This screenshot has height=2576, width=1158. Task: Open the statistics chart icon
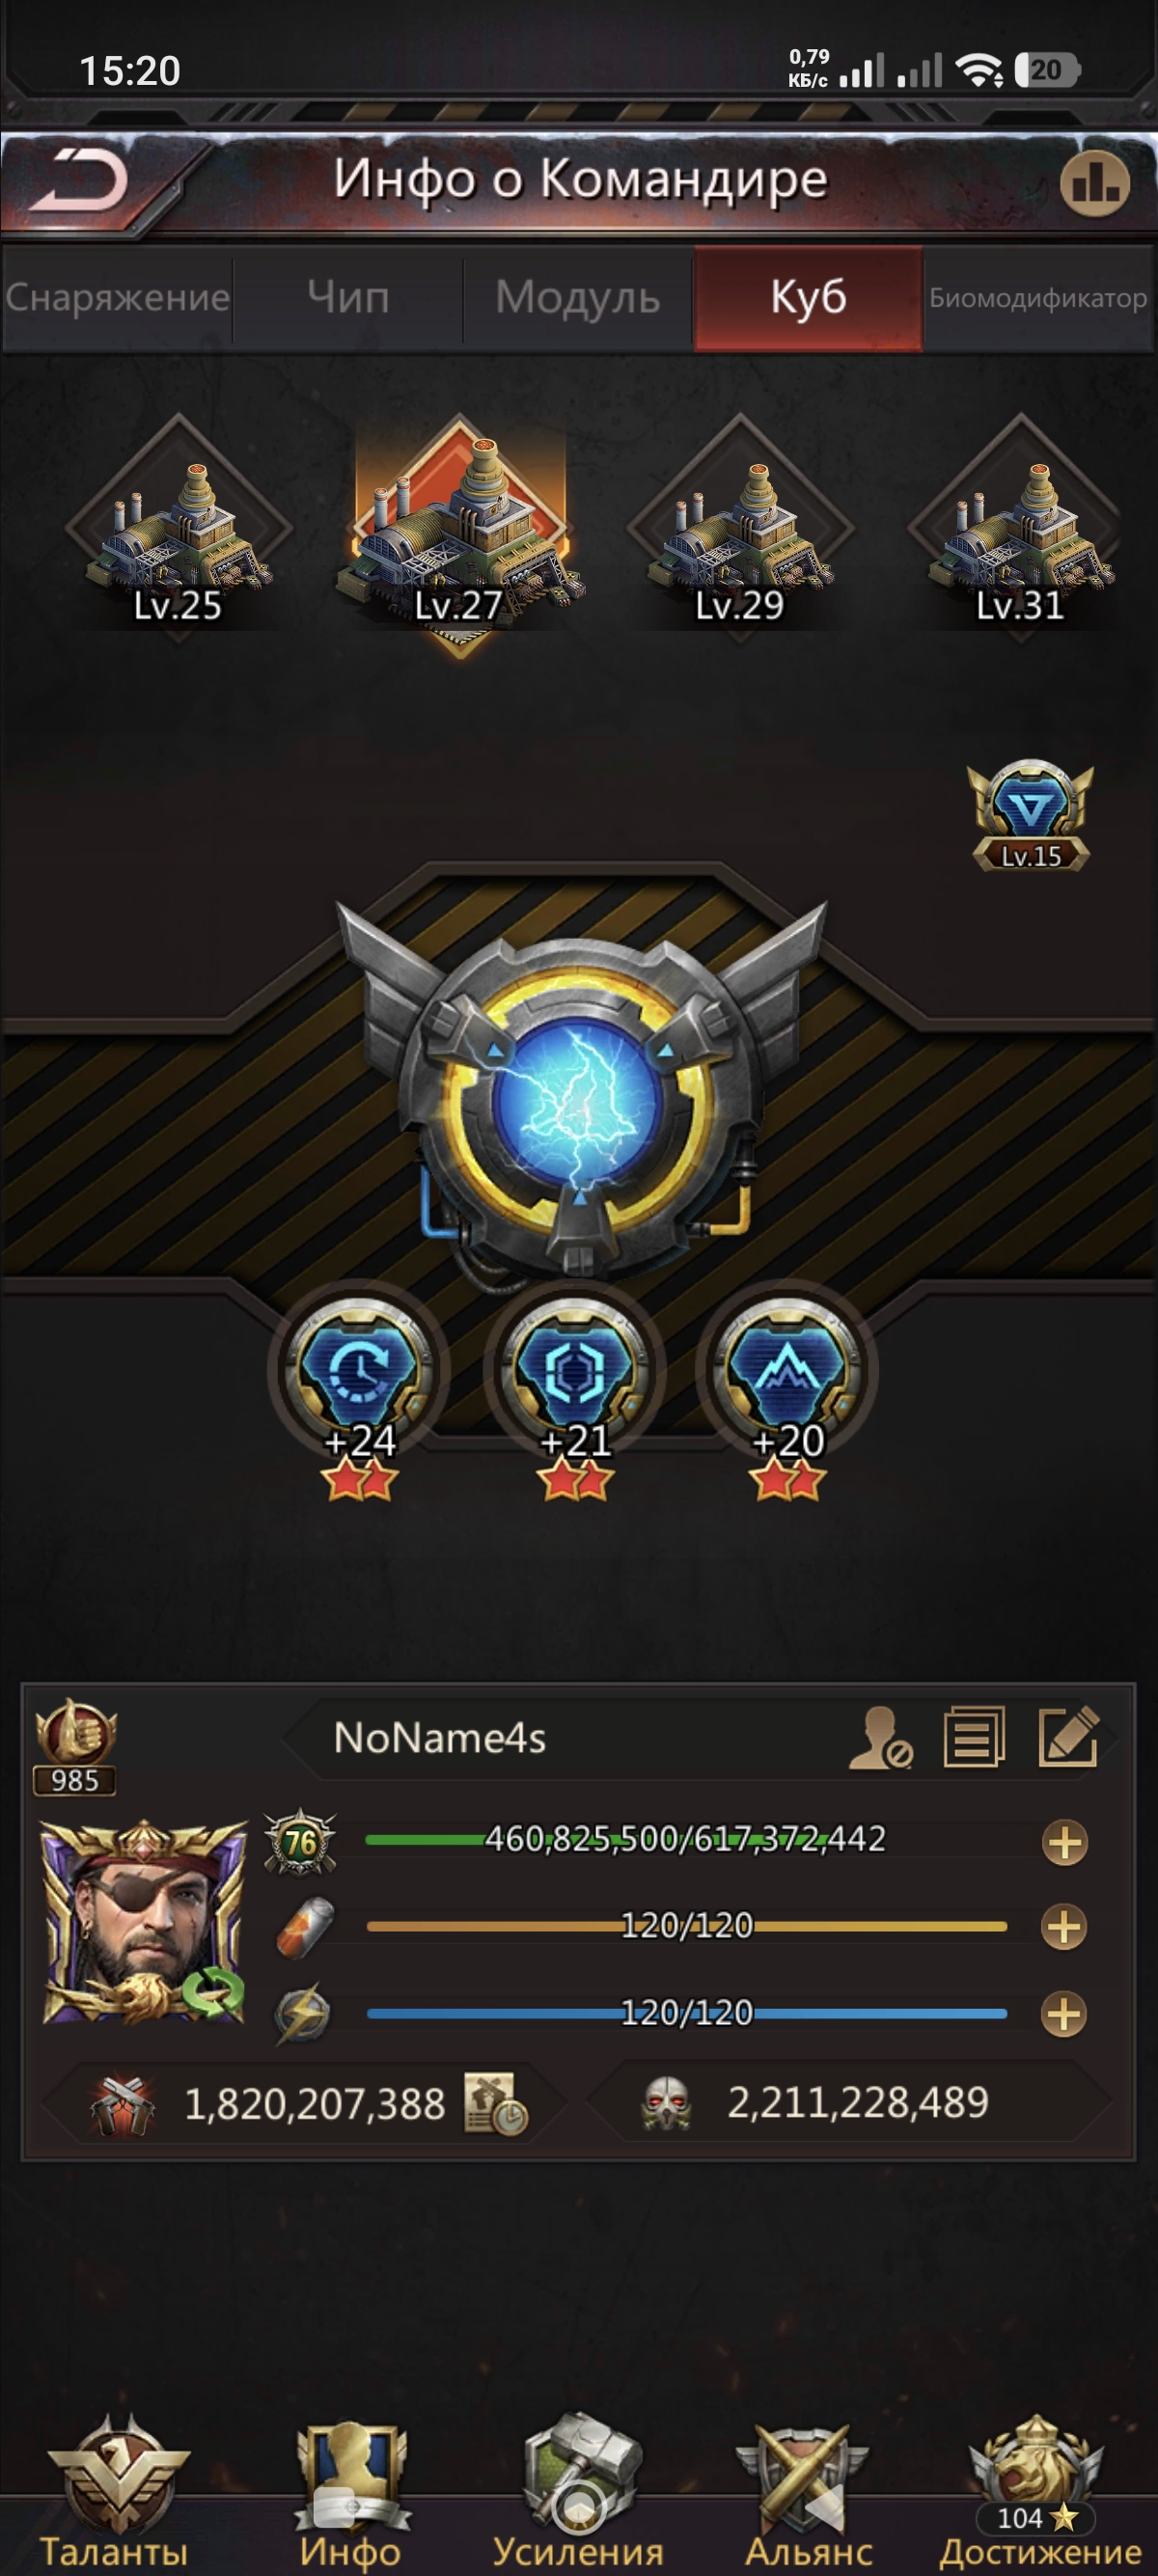point(1095,183)
